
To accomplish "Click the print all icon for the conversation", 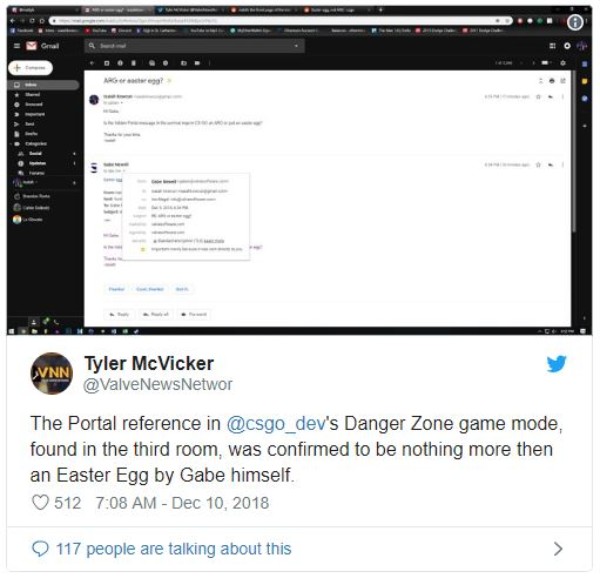I will click(x=551, y=81).
